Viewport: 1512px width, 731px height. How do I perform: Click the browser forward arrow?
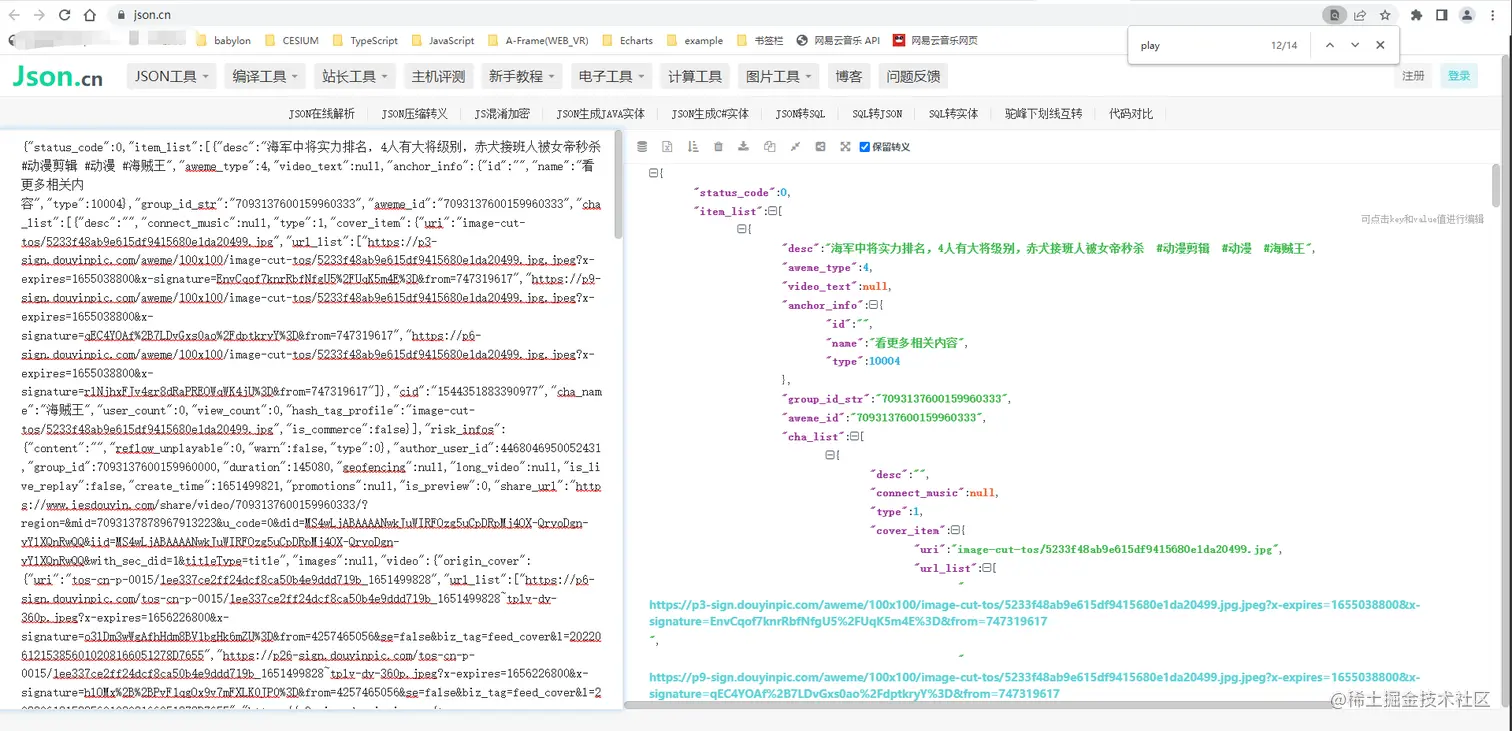40,15
